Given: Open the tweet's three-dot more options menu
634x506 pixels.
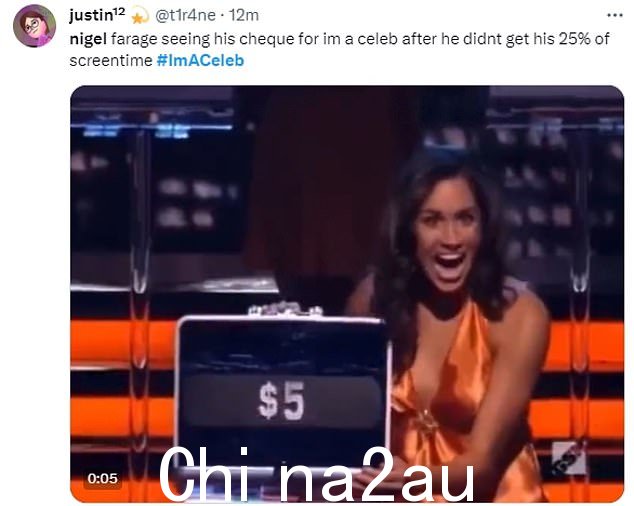Looking at the screenshot, I should coord(615,15).
